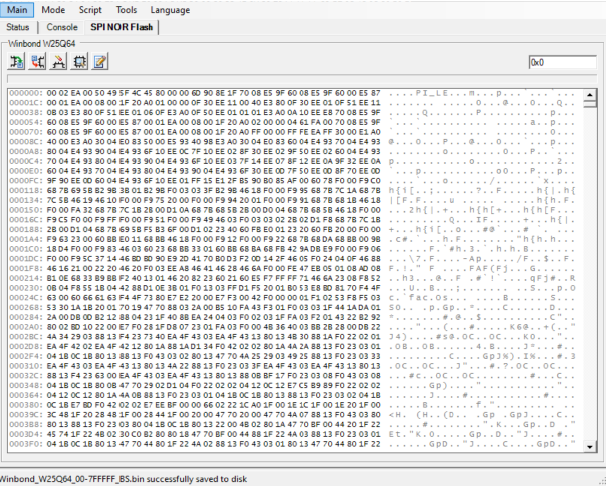Image resolution: width=606 pixels, height=486 pixels.
Task: Click offset label 000214:
Action: 26,278
